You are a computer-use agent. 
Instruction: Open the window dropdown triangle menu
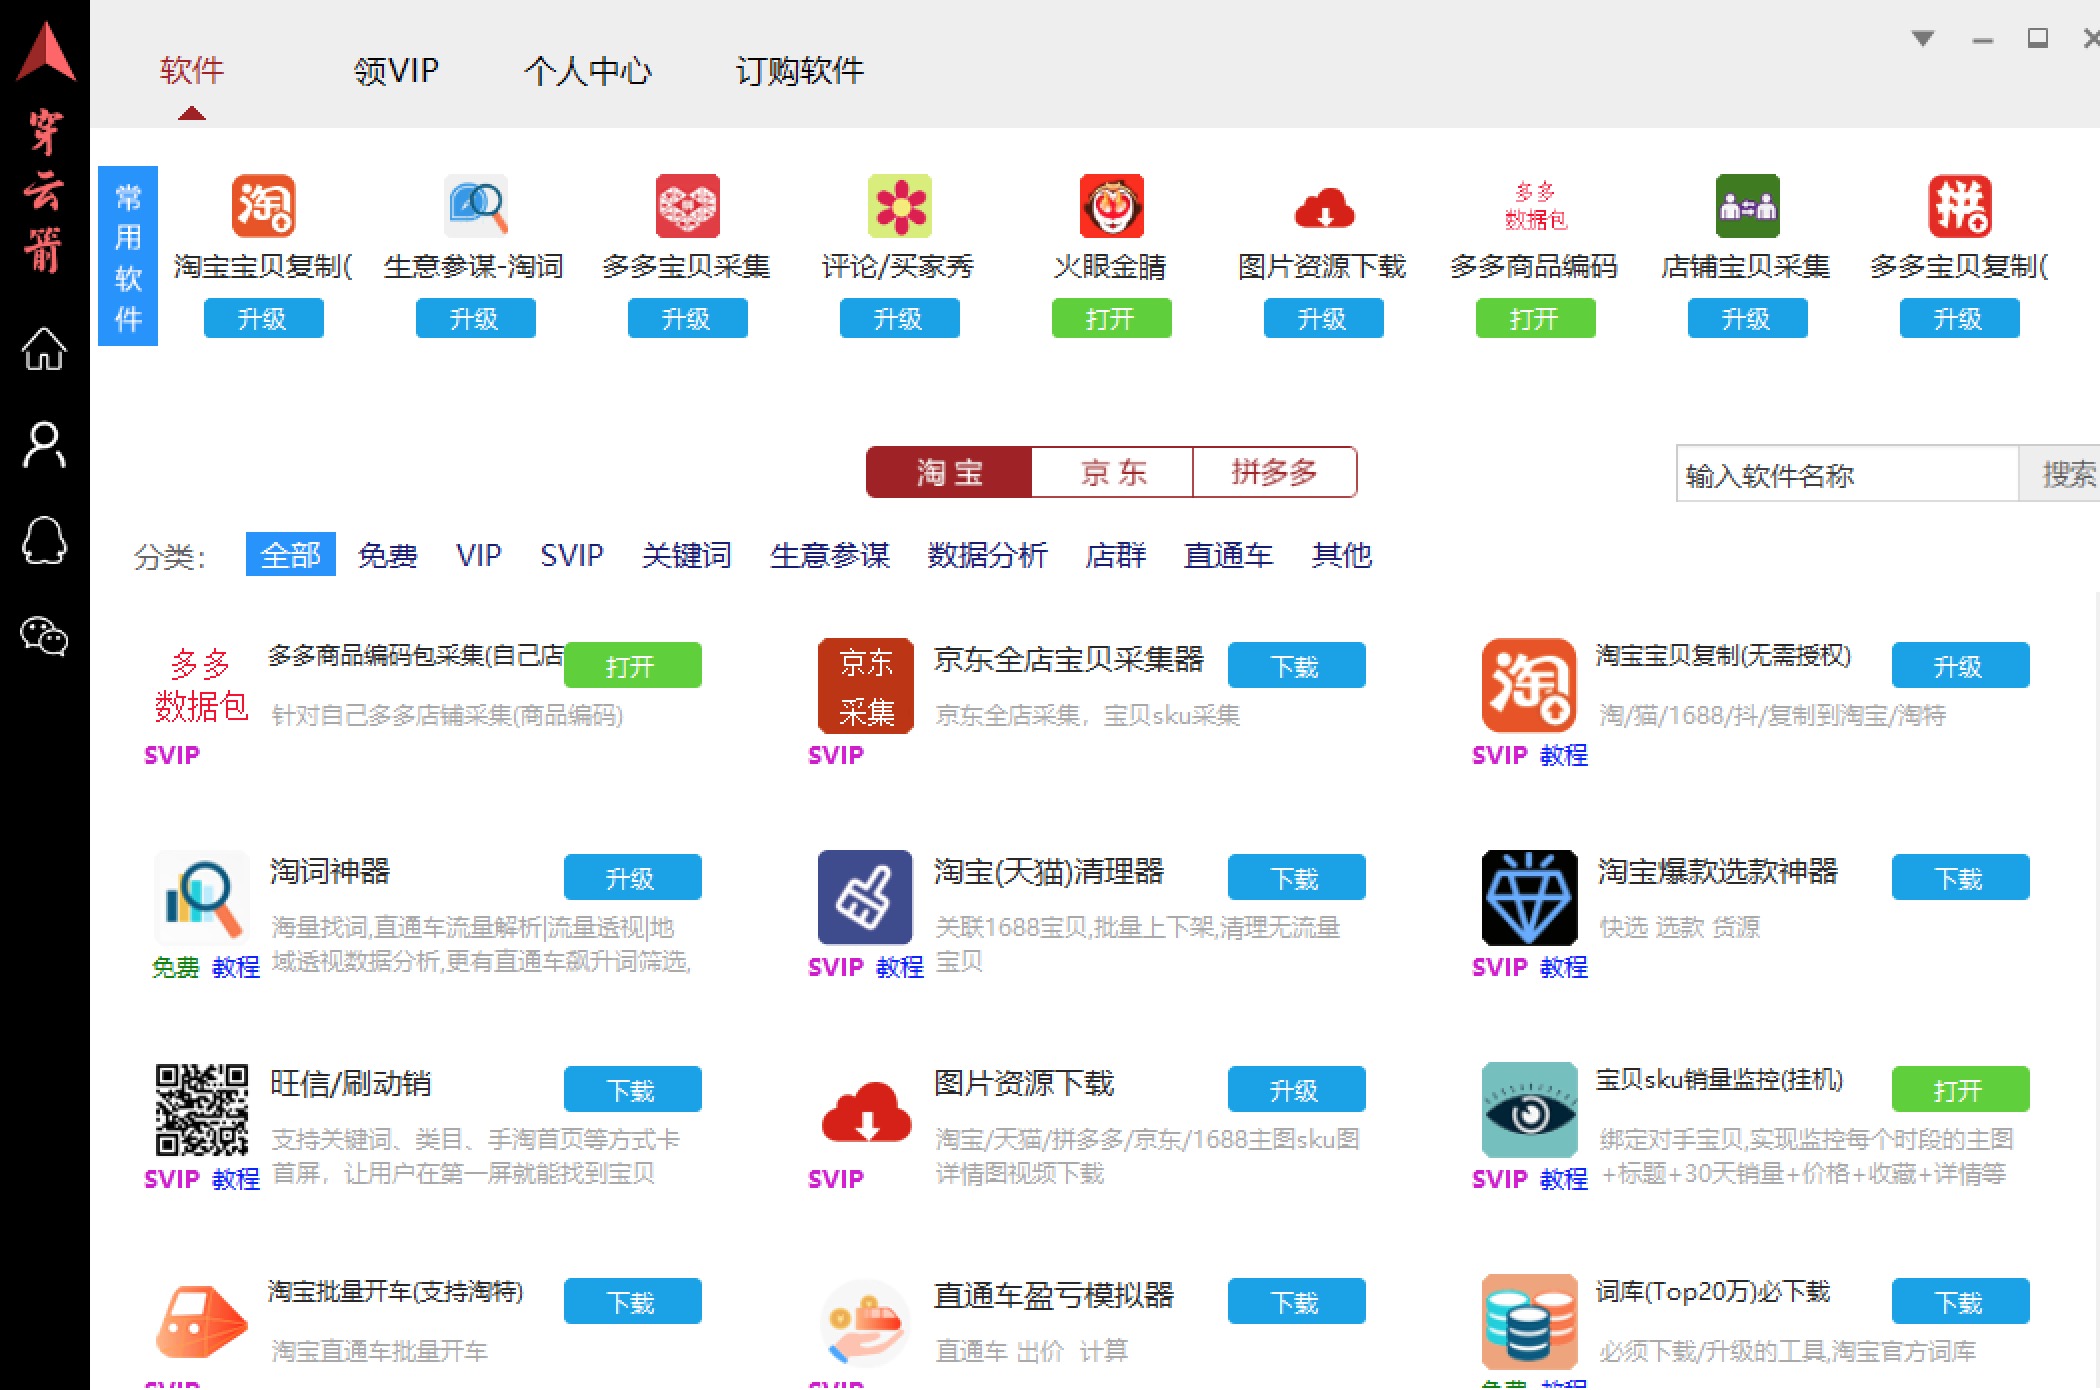tap(1923, 38)
